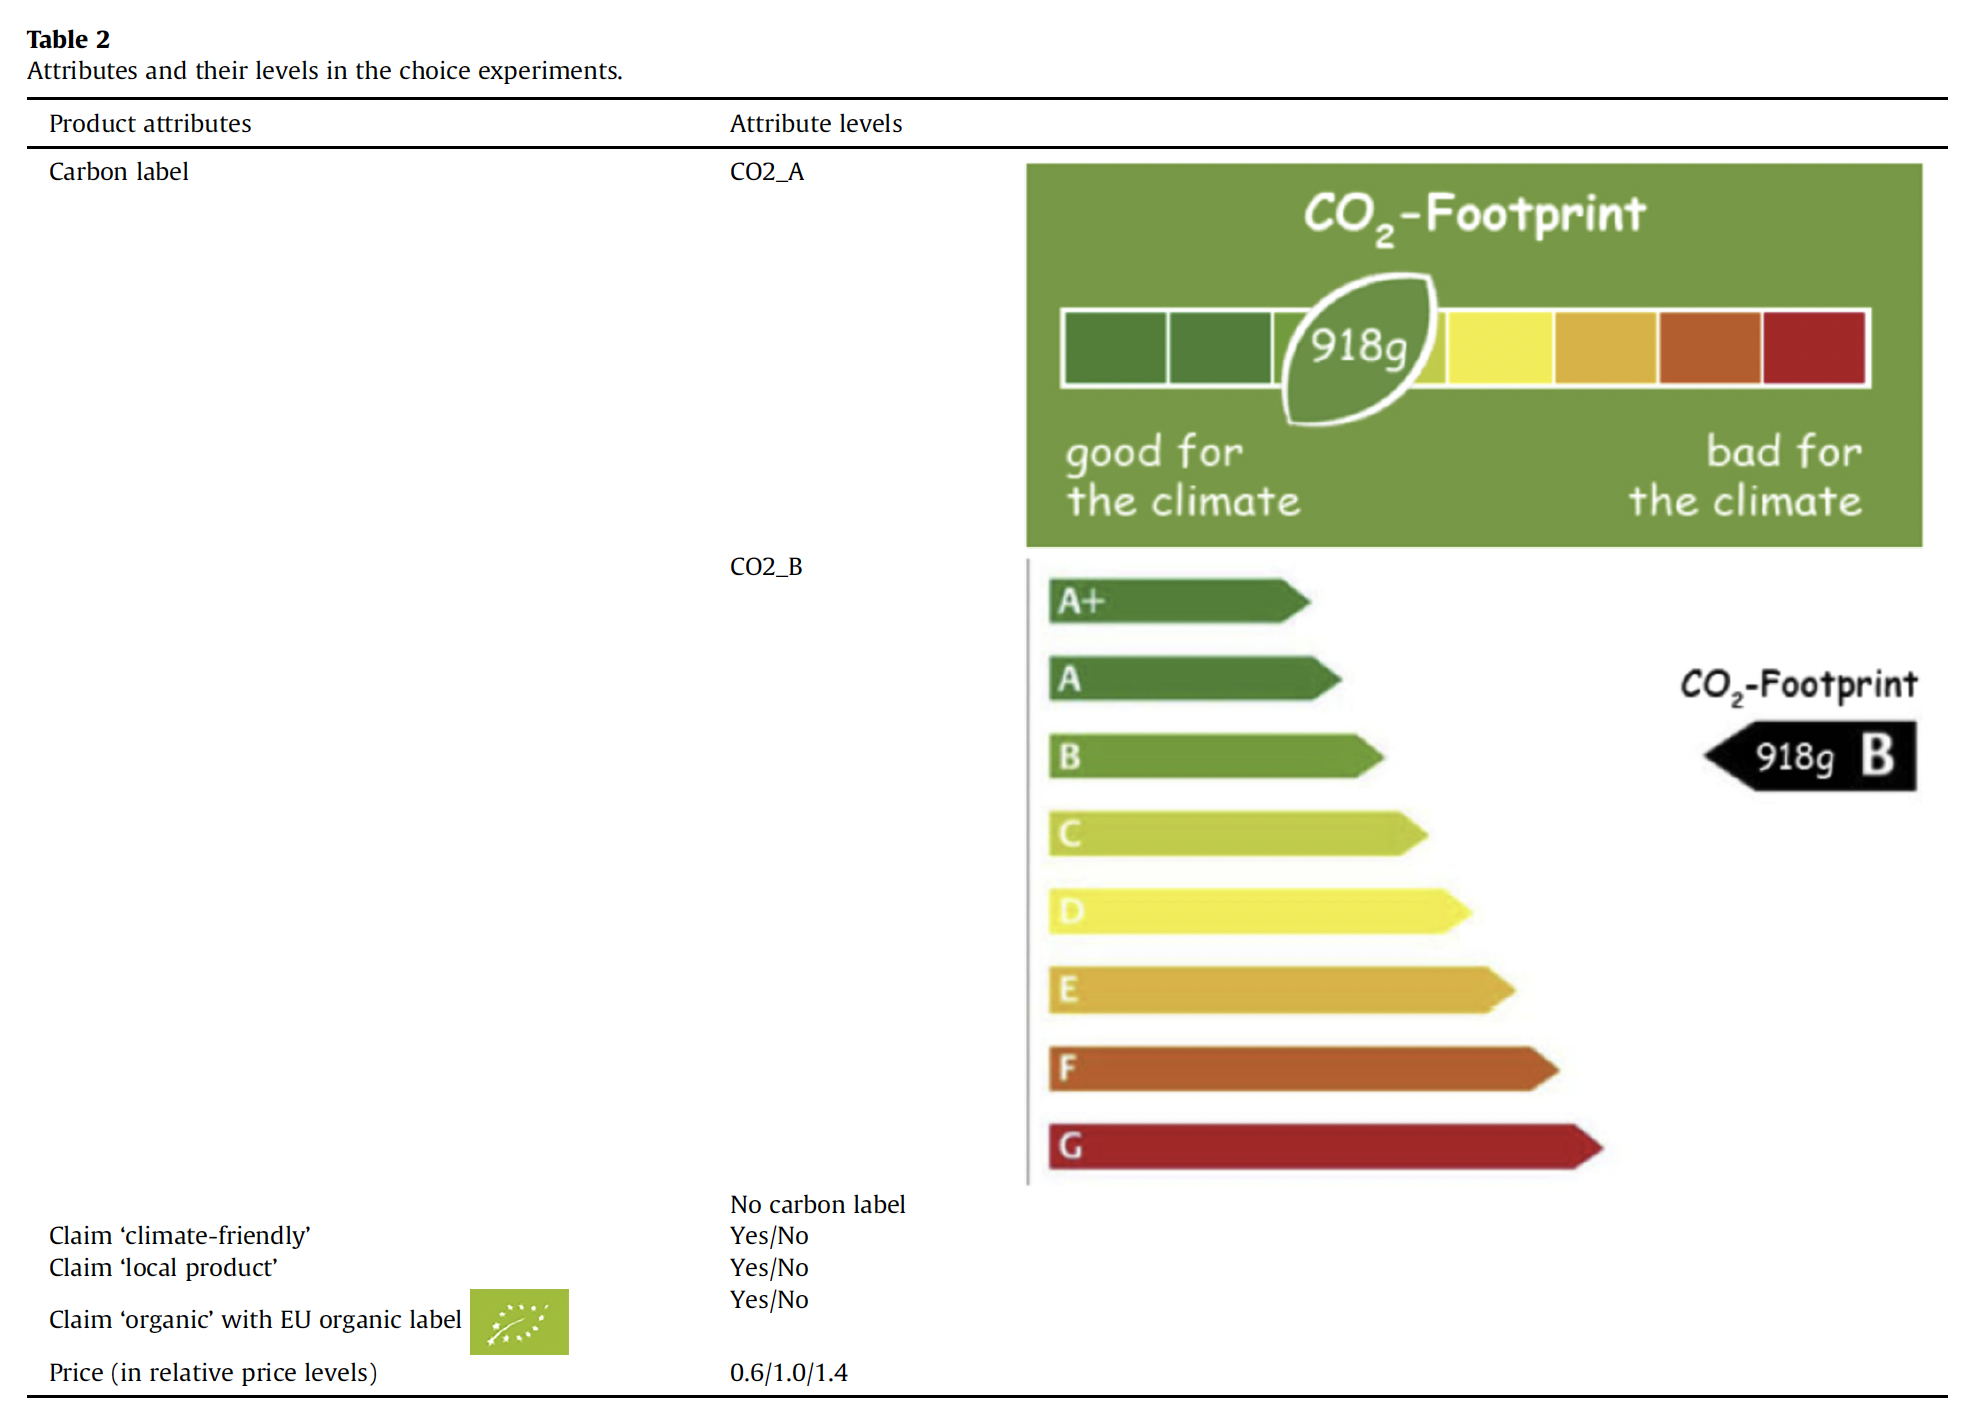Viewport: 1974px width, 1428px height.
Task: Click the 'CO2_A' attribute level text
Action: click(767, 172)
